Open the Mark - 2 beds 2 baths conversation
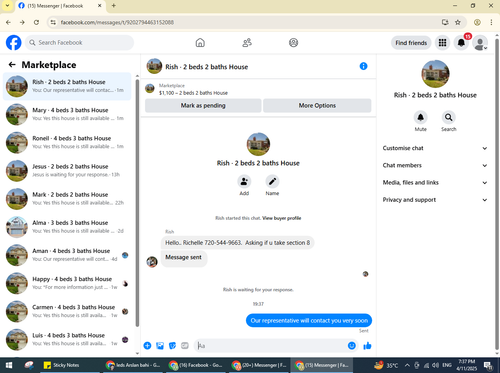 67,199
